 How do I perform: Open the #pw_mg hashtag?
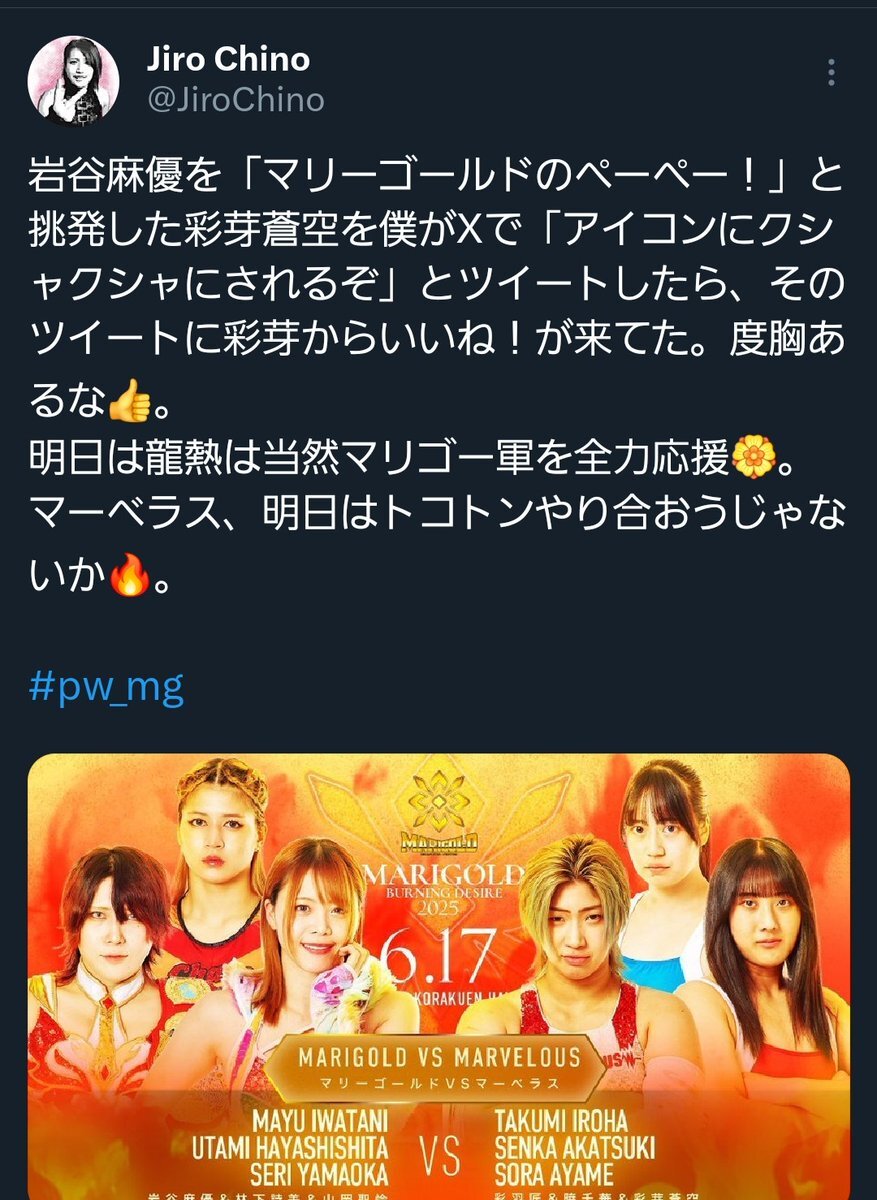tap(107, 690)
